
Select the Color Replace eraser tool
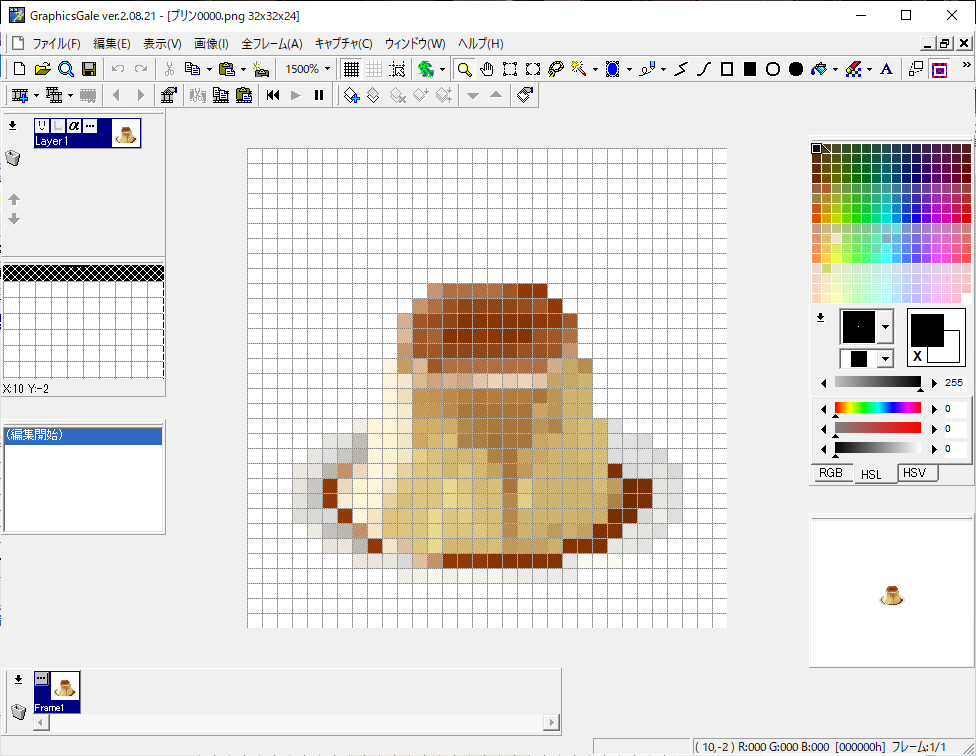pyautogui.click(x=853, y=69)
